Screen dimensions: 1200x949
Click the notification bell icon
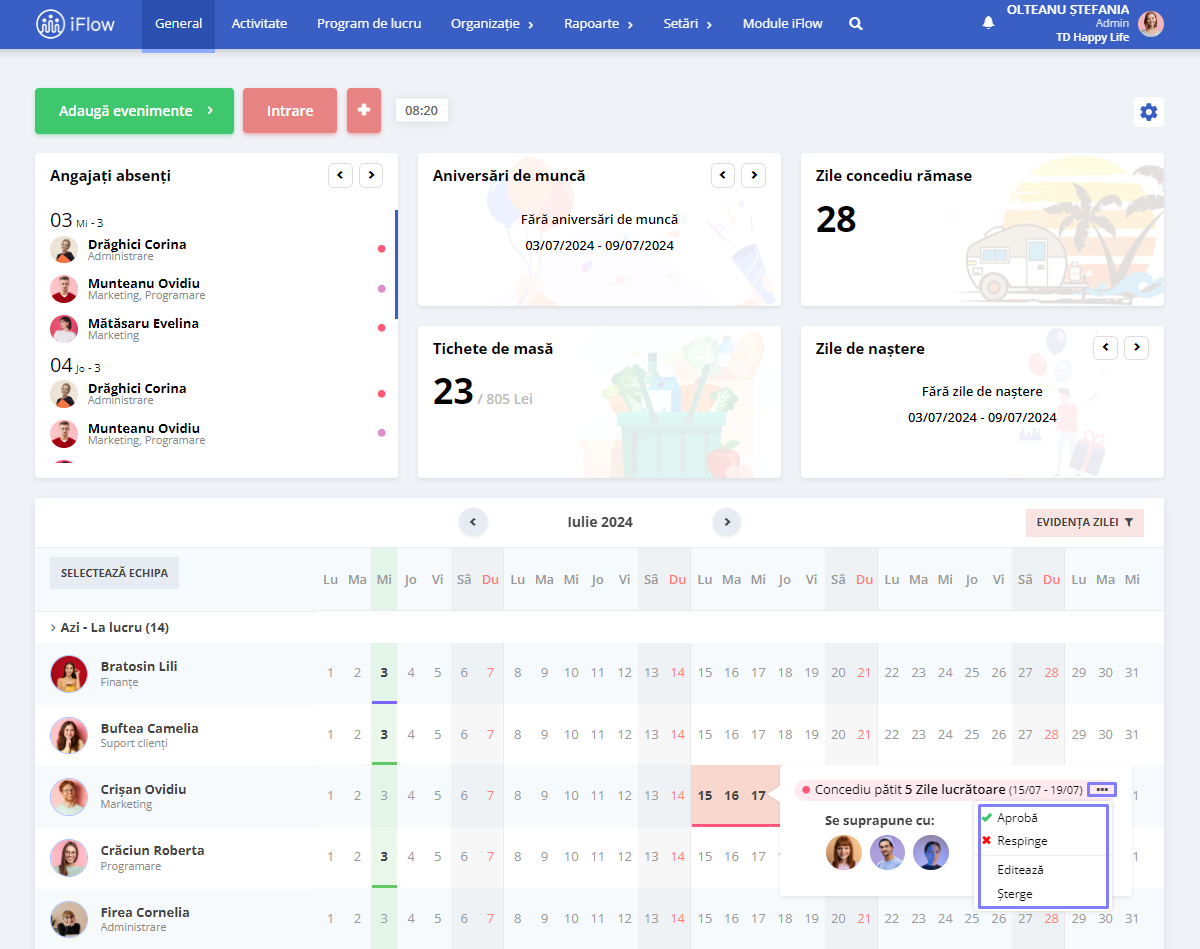click(989, 22)
